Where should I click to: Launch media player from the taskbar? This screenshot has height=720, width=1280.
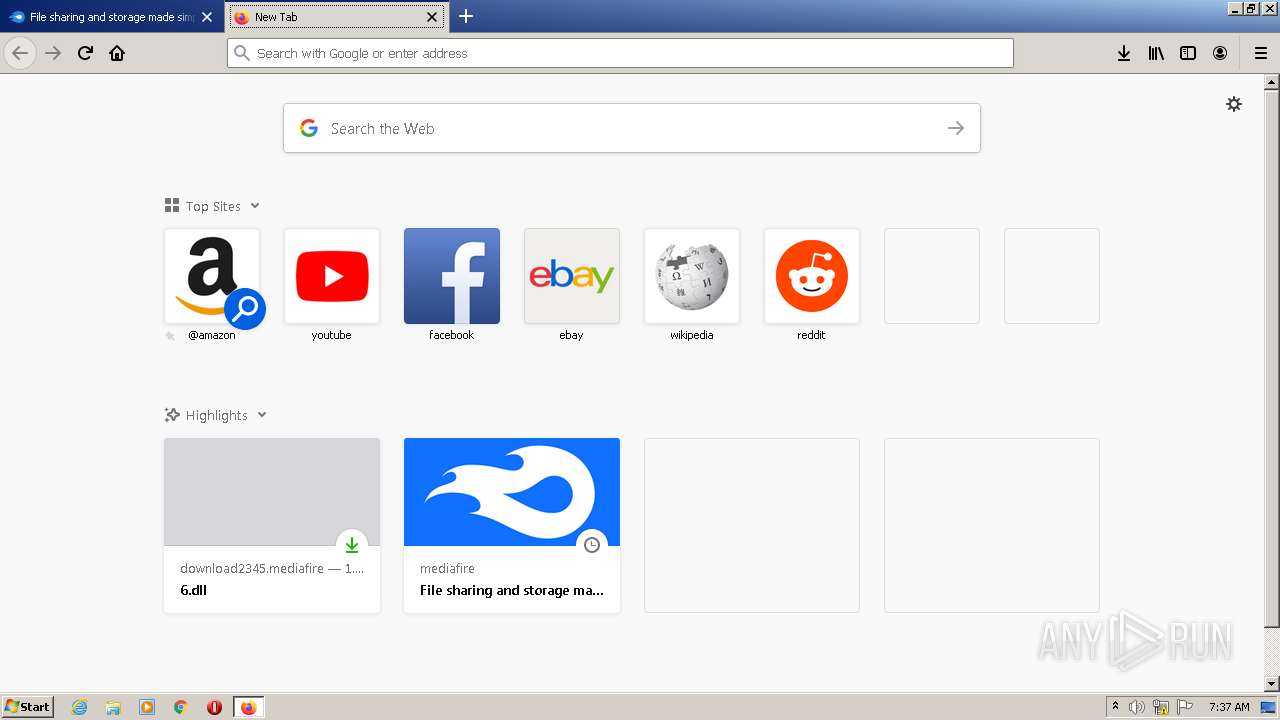147,707
